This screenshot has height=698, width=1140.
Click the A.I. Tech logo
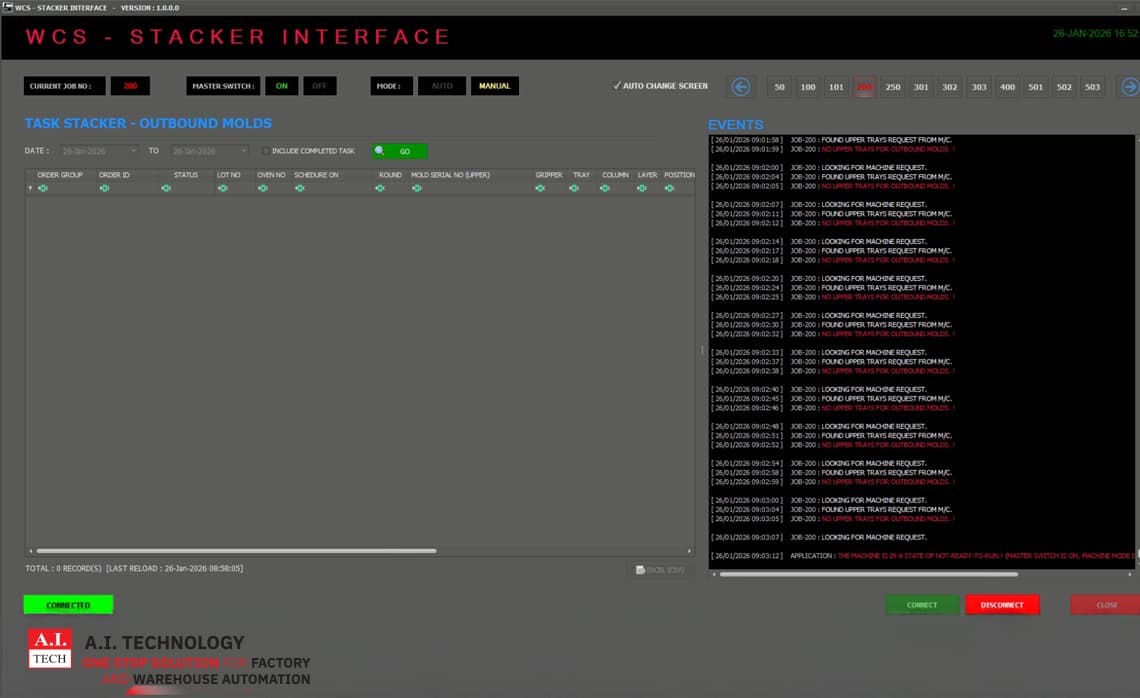click(x=49, y=649)
